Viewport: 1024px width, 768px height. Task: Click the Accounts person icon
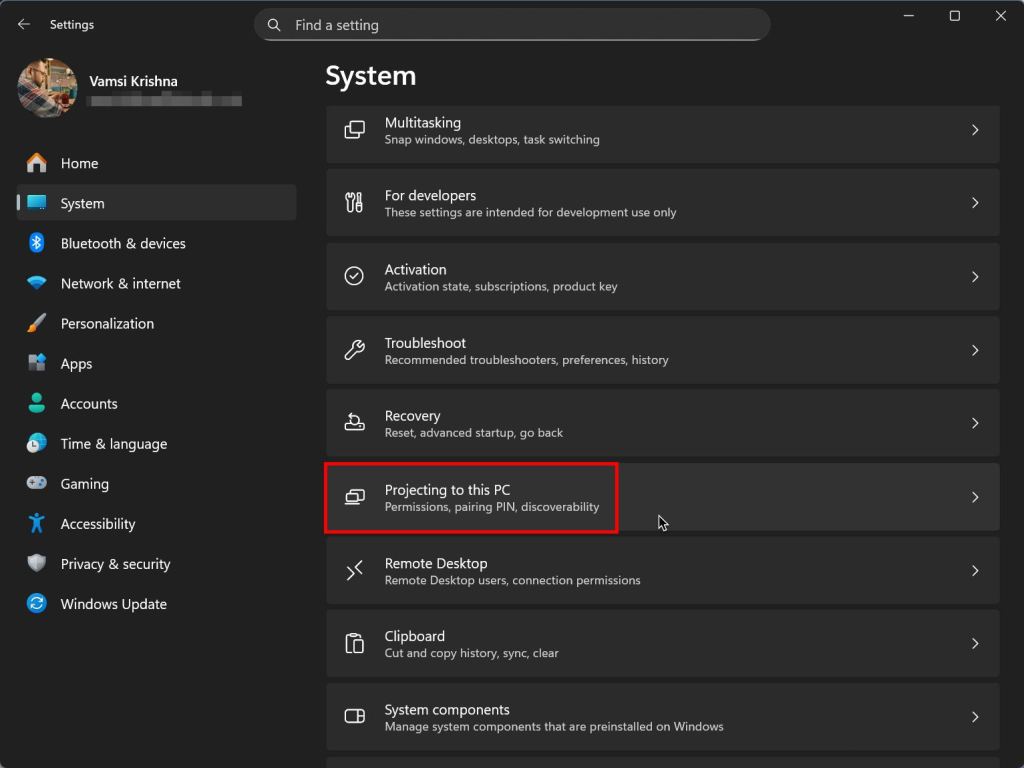click(37, 403)
